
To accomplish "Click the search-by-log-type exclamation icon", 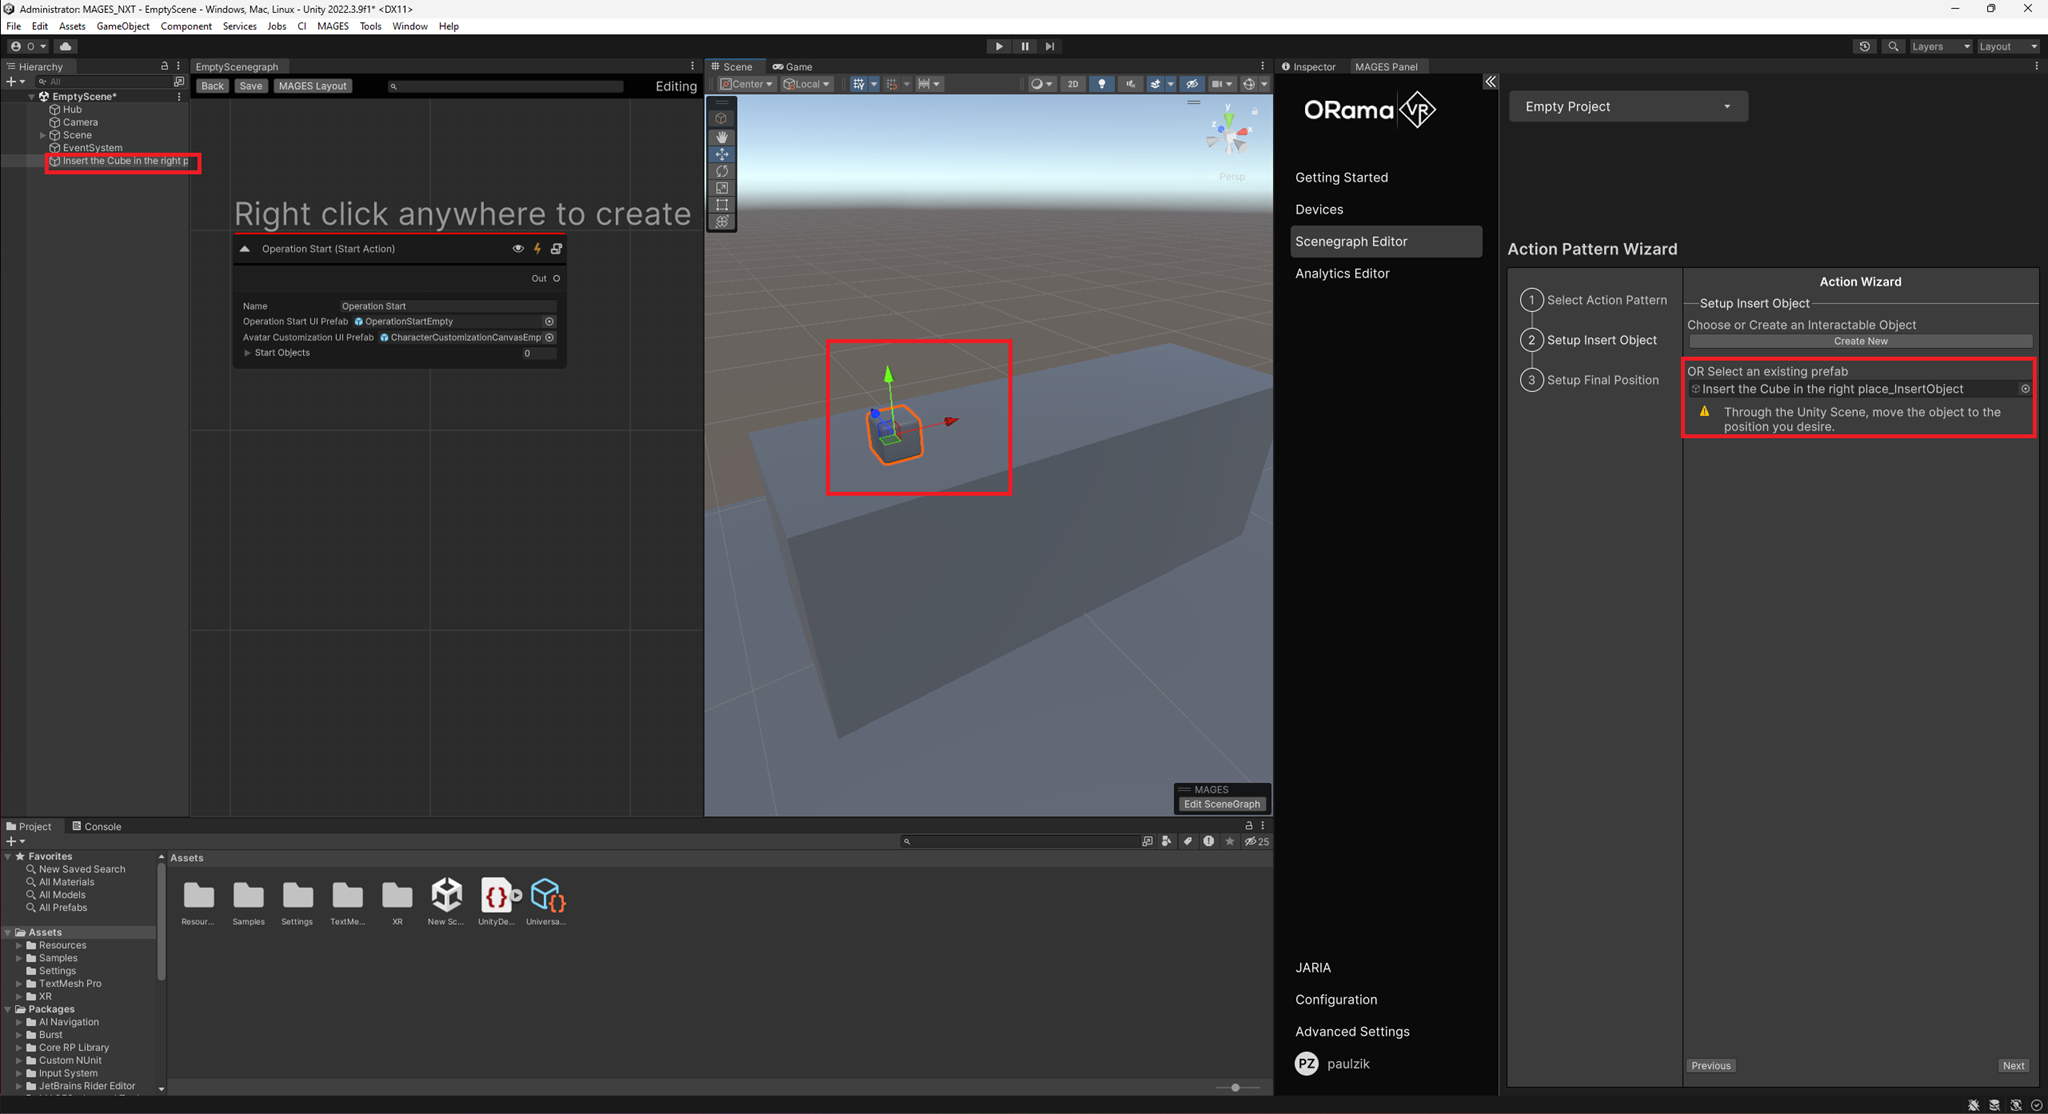I will [1209, 841].
